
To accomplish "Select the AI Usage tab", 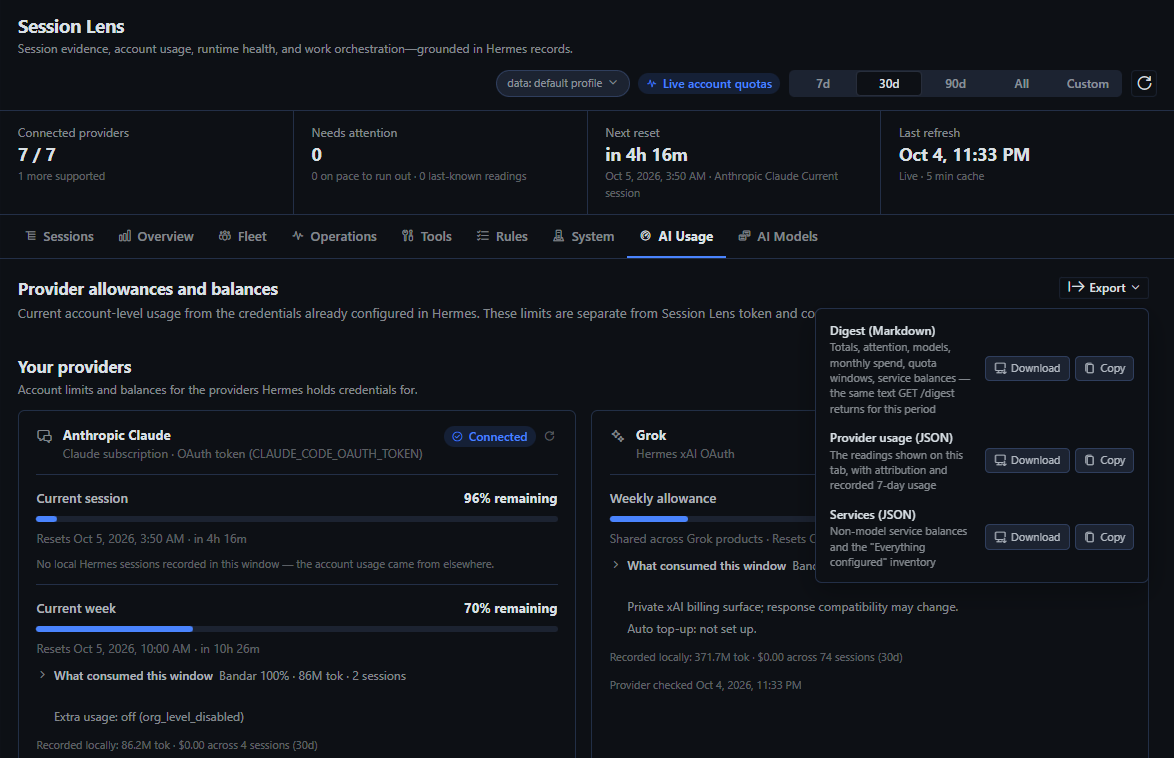I will click(676, 236).
